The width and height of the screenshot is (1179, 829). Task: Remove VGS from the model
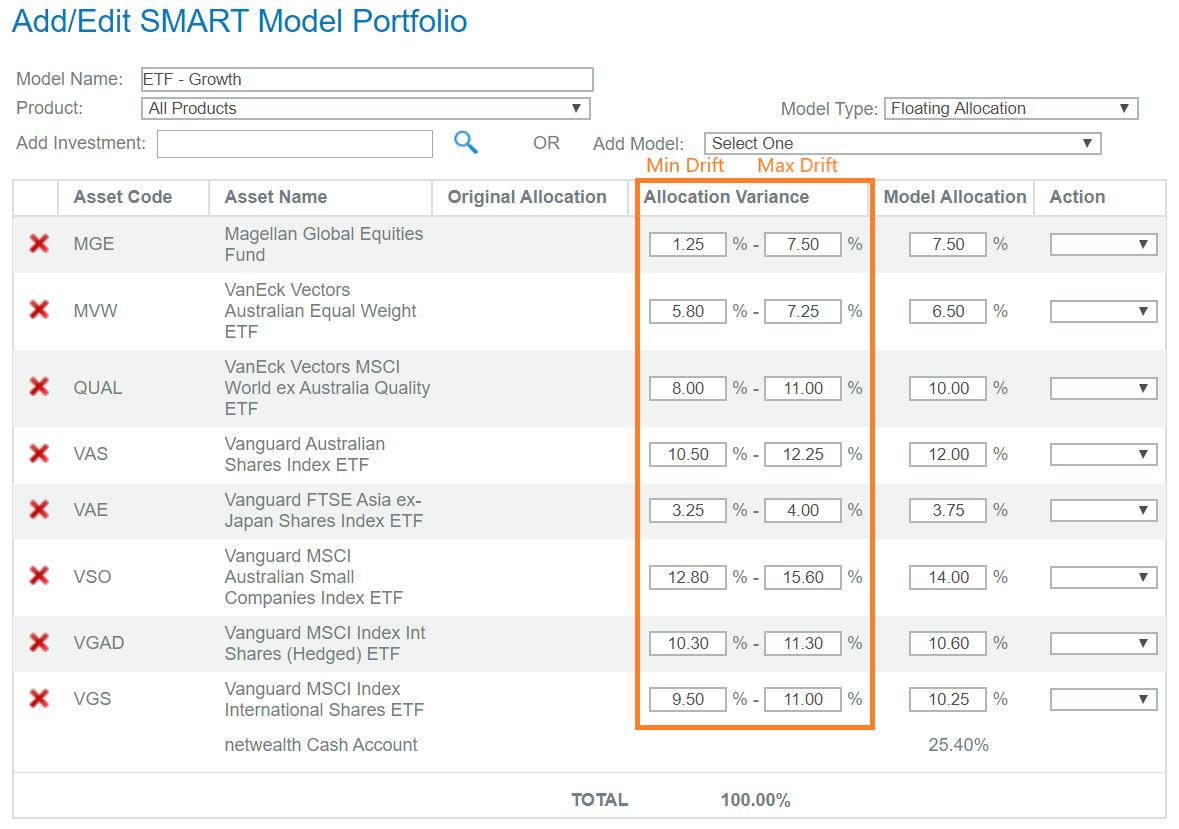39,698
